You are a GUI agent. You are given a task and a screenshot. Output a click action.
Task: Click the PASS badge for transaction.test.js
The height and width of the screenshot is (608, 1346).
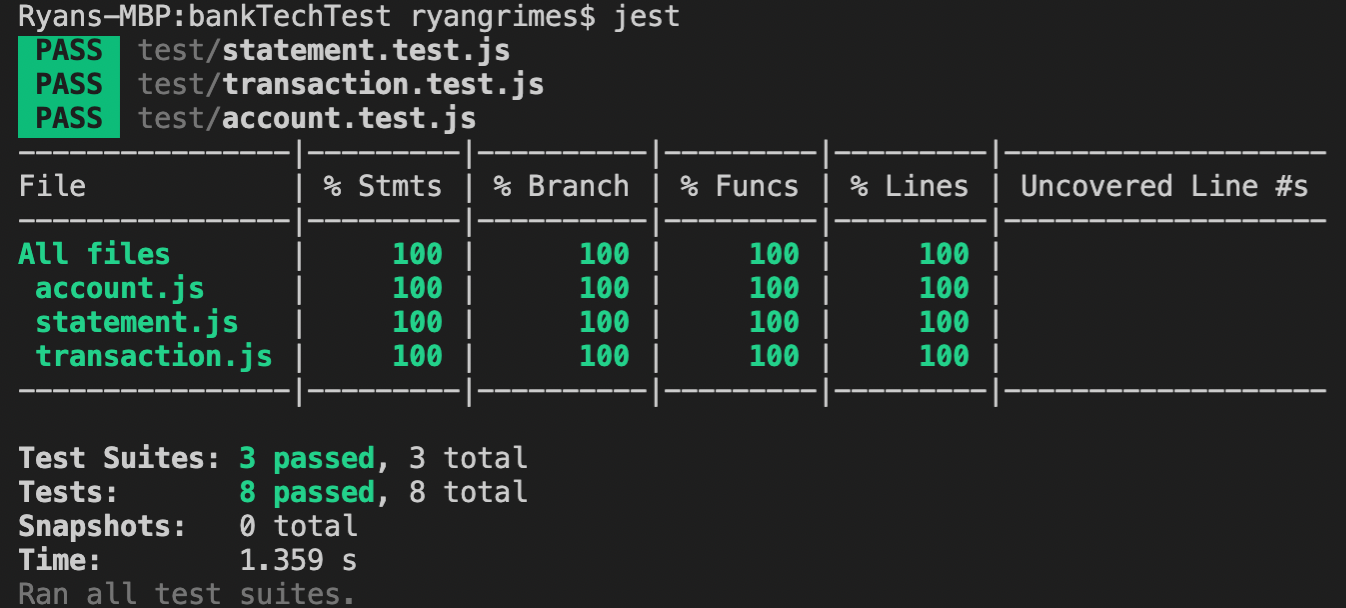[x=69, y=84]
